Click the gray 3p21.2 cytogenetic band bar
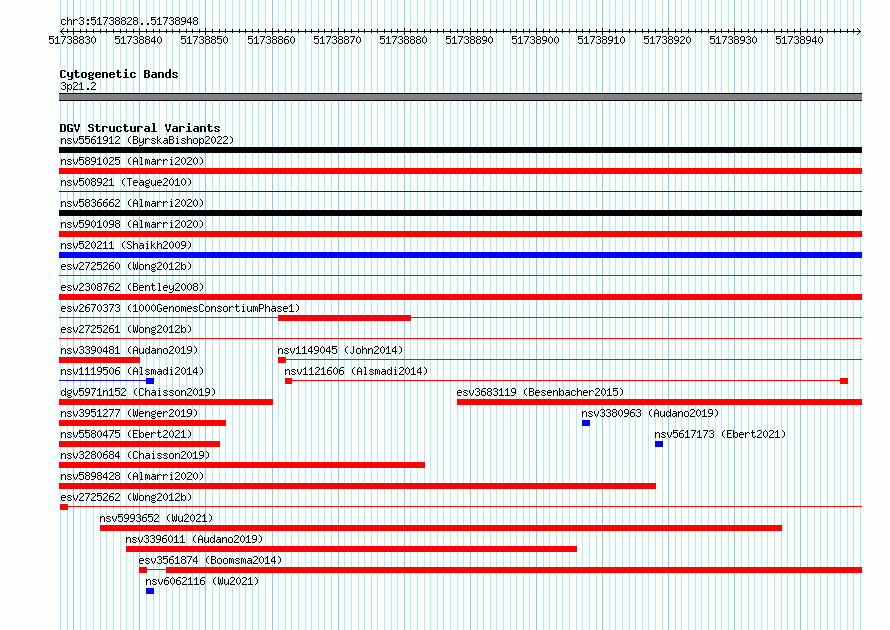 [460, 97]
